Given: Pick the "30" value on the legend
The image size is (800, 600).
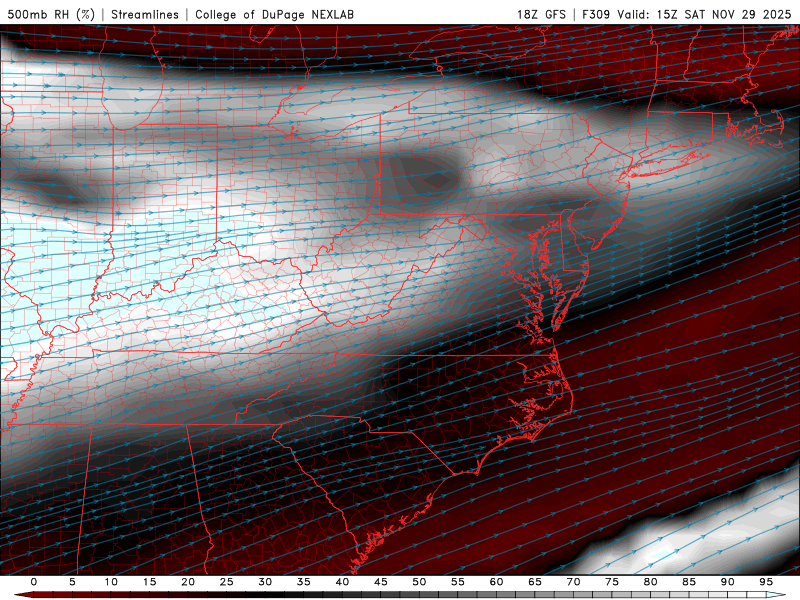Looking at the screenshot, I should tap(265, 582).
